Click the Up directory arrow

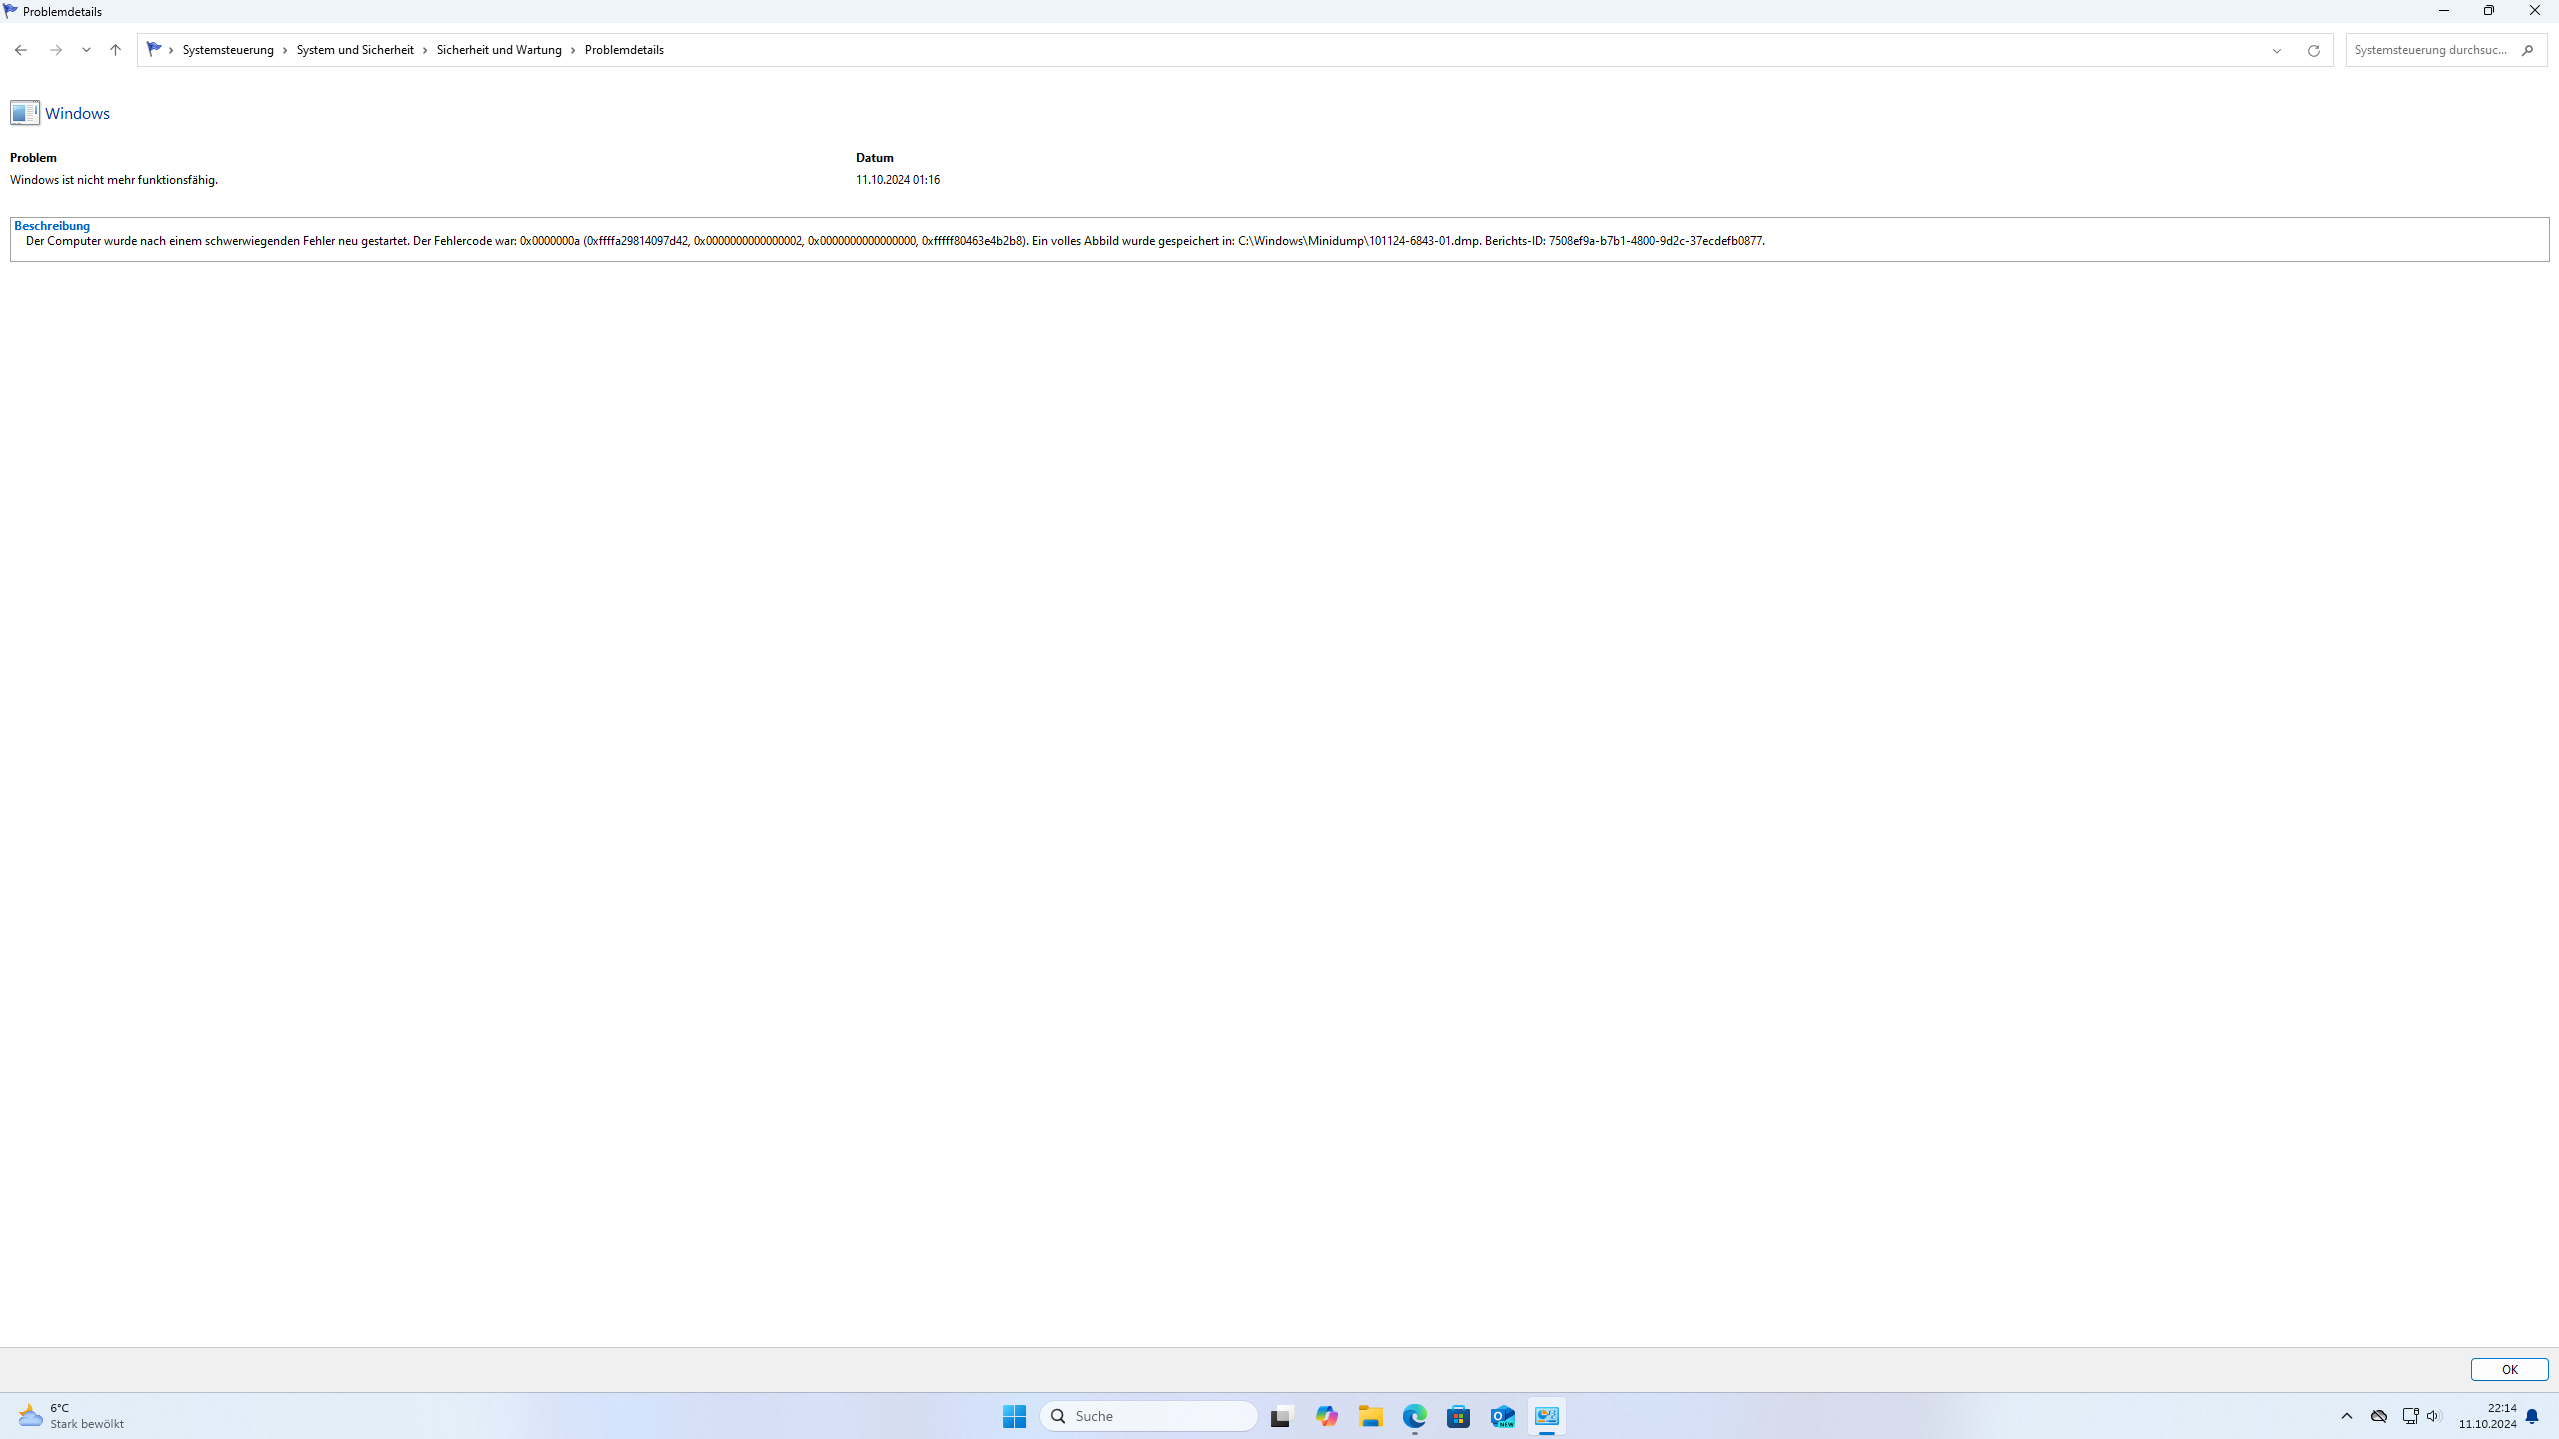[115, 50]
